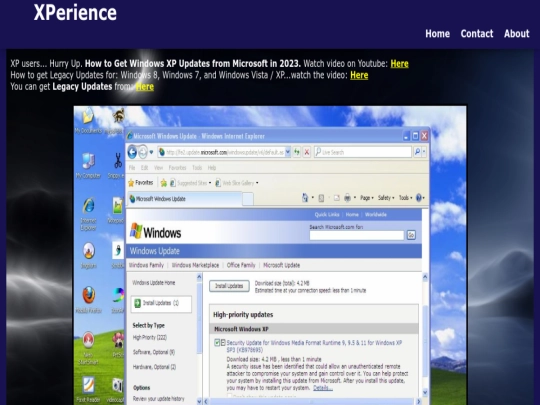Open the command bar Tools dropdown

(x=406, y=198)
